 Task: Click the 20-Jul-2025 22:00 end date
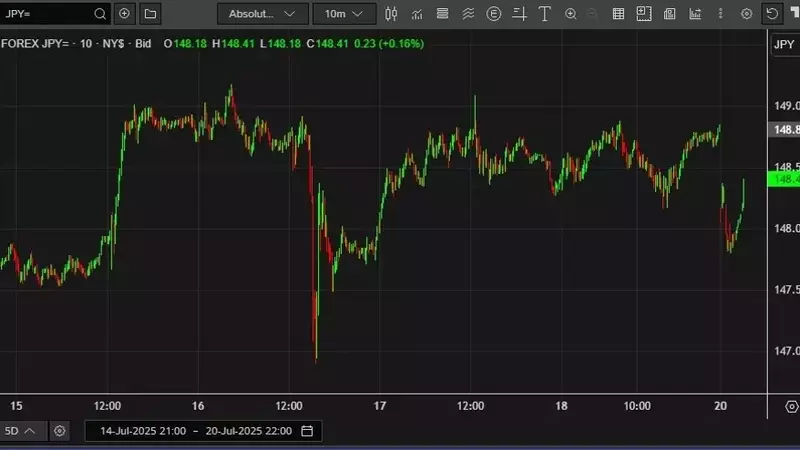[x=249, y=431]
